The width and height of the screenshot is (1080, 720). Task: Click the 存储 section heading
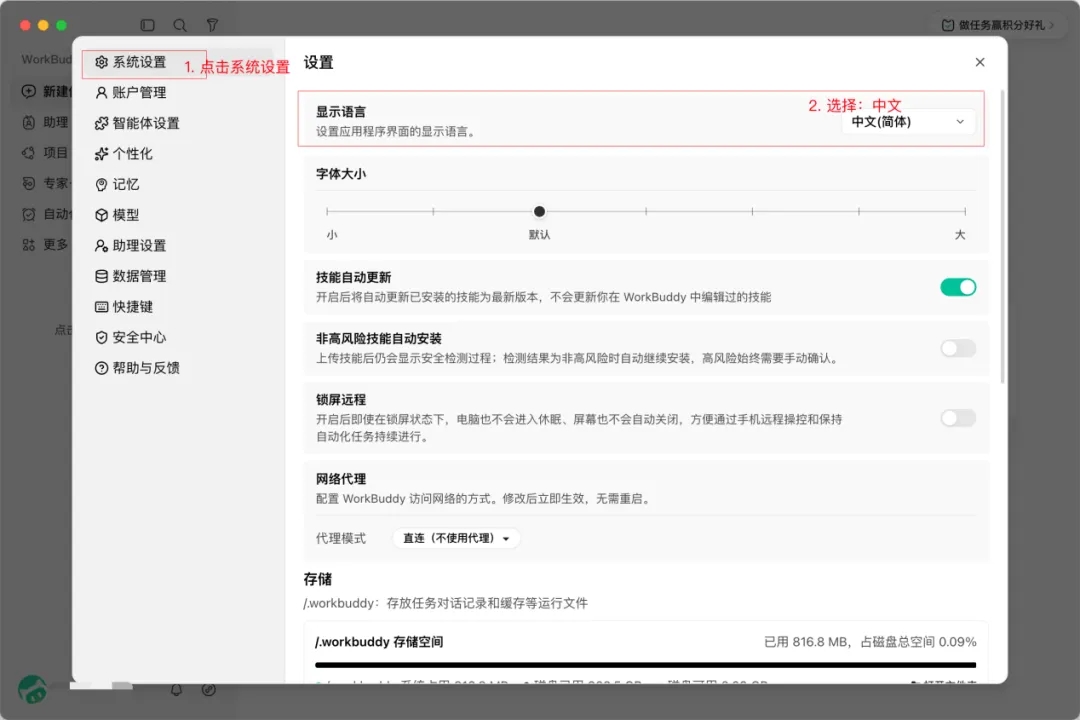pos(318,579)
